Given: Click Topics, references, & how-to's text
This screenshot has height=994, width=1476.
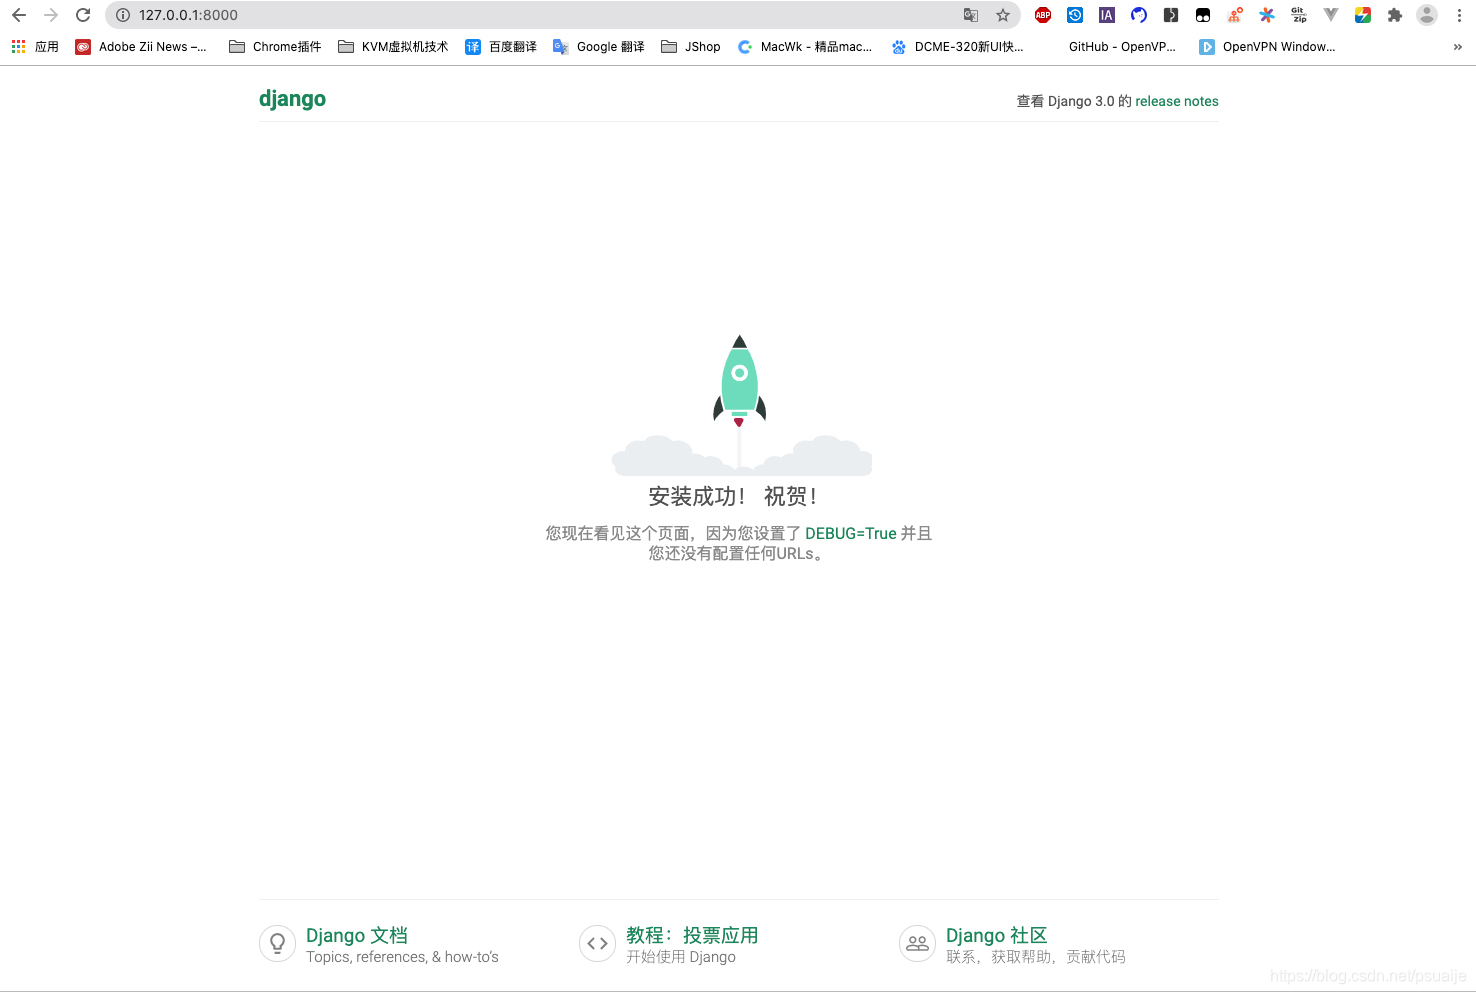Looking at the screenshot, I should pos(402,957).
